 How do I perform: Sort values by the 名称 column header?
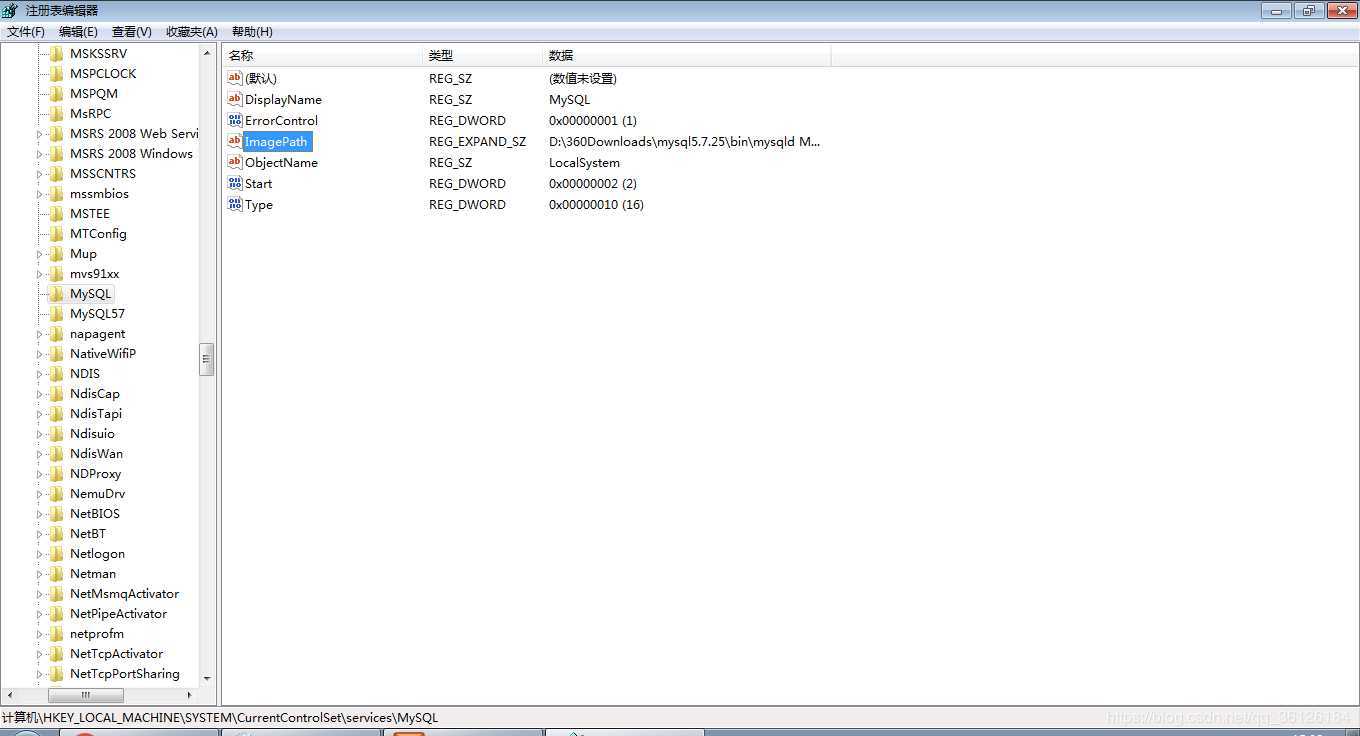click(322, 55)
